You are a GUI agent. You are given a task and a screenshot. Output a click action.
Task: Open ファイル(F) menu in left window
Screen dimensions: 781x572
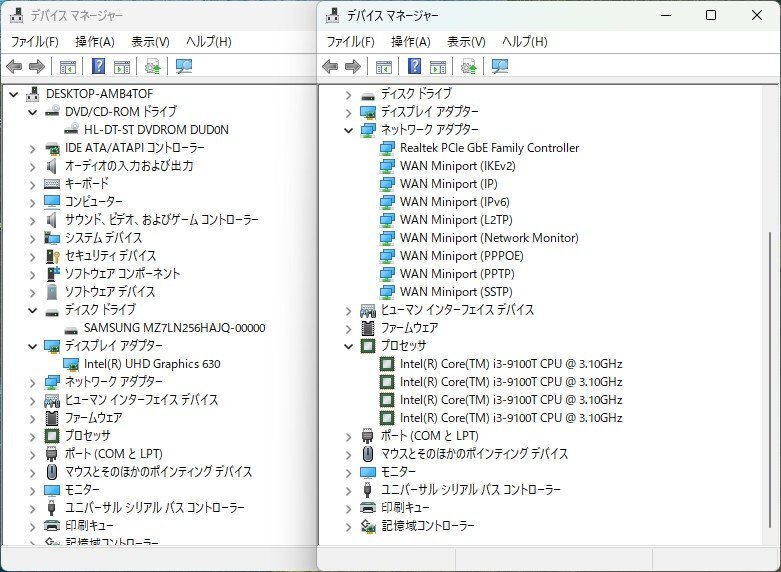(35, 41)
